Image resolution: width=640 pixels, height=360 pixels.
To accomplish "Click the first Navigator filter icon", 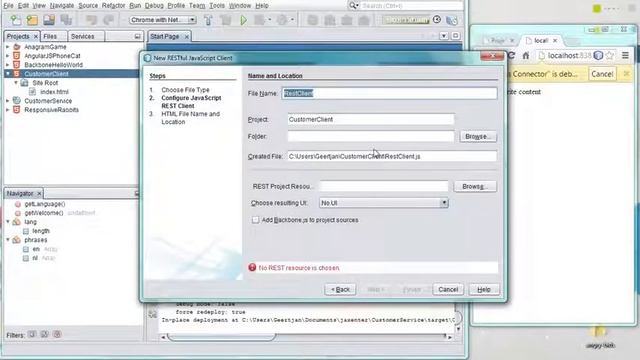I will click(x=32, y=334).
